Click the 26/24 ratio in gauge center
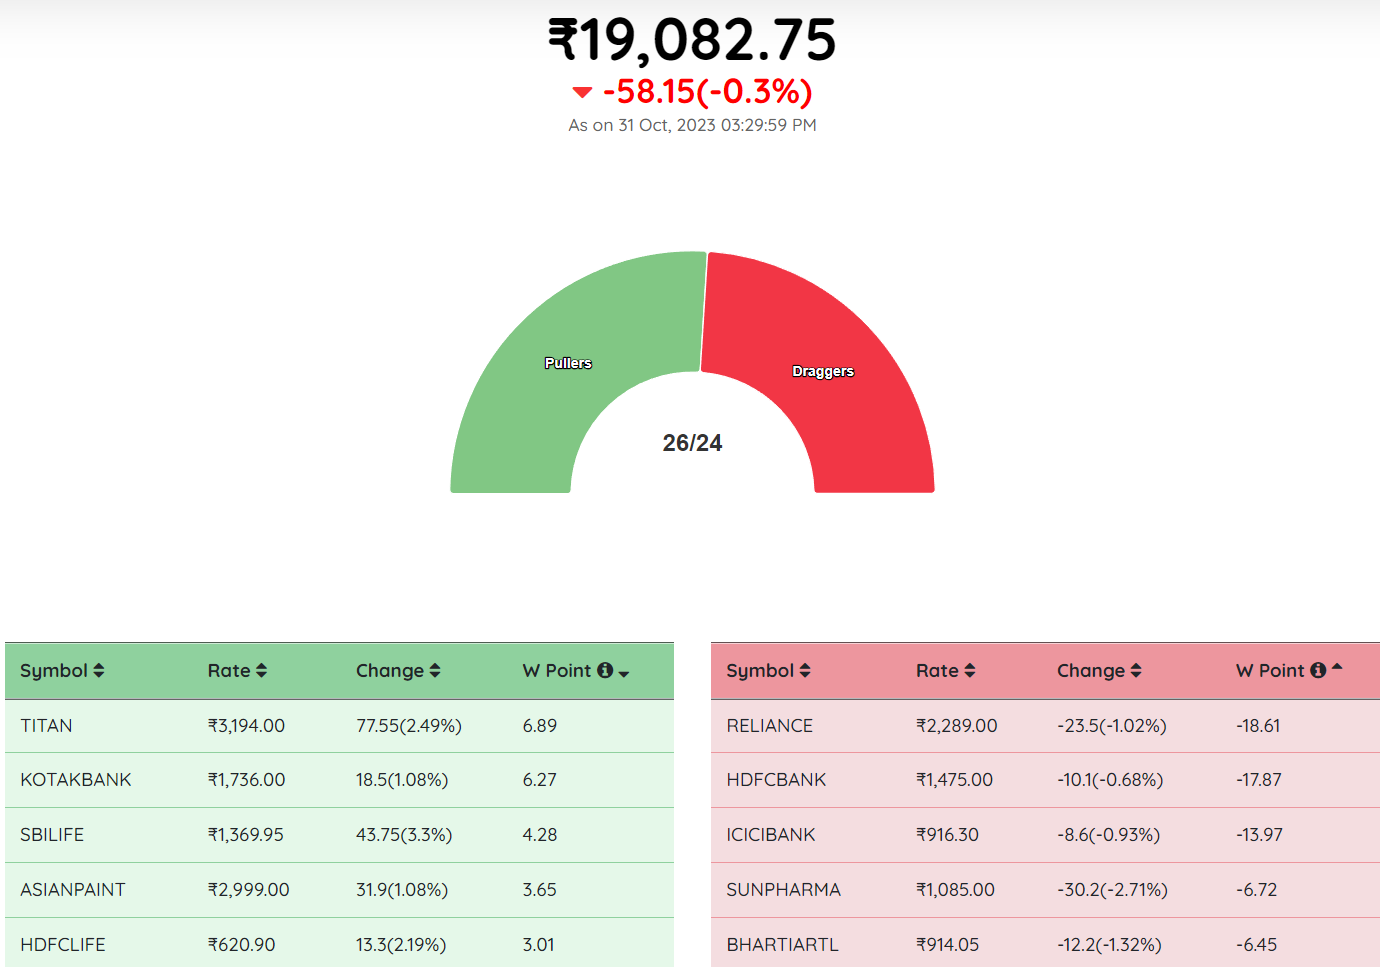 pos(692,443)
